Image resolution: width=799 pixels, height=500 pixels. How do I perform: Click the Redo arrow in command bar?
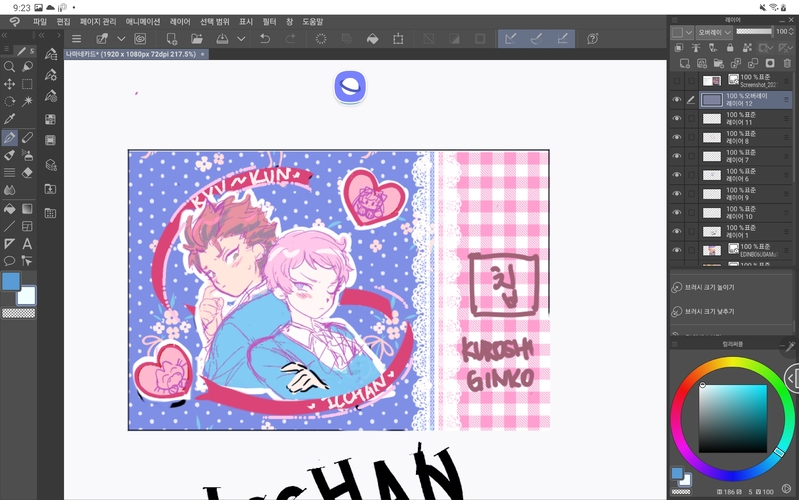tap(290, 39)
